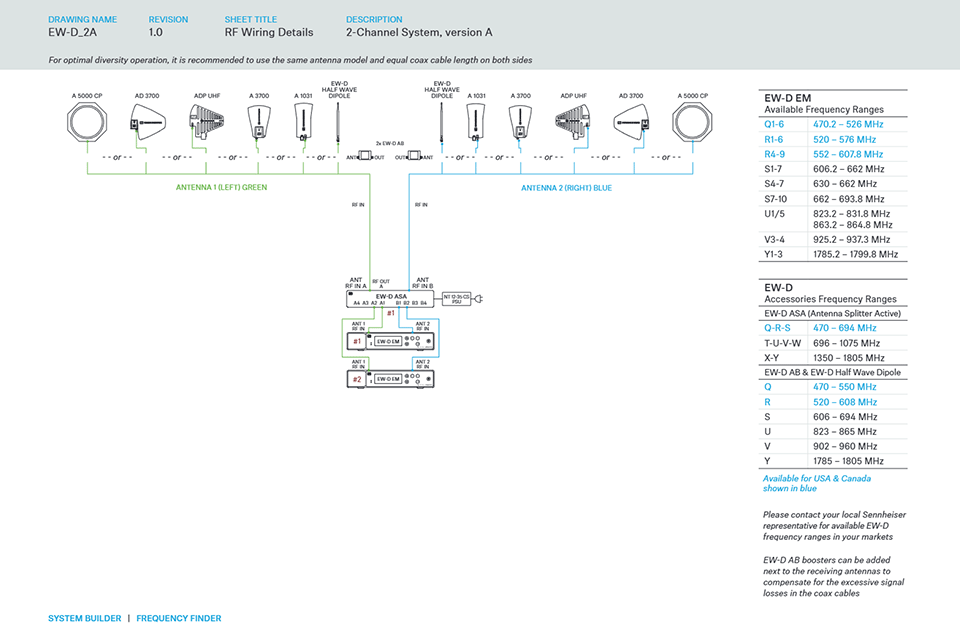The image size is (960, 640).
Task: Click the EW-D AB booster on the blue line
Action: [x=414, y=156]
